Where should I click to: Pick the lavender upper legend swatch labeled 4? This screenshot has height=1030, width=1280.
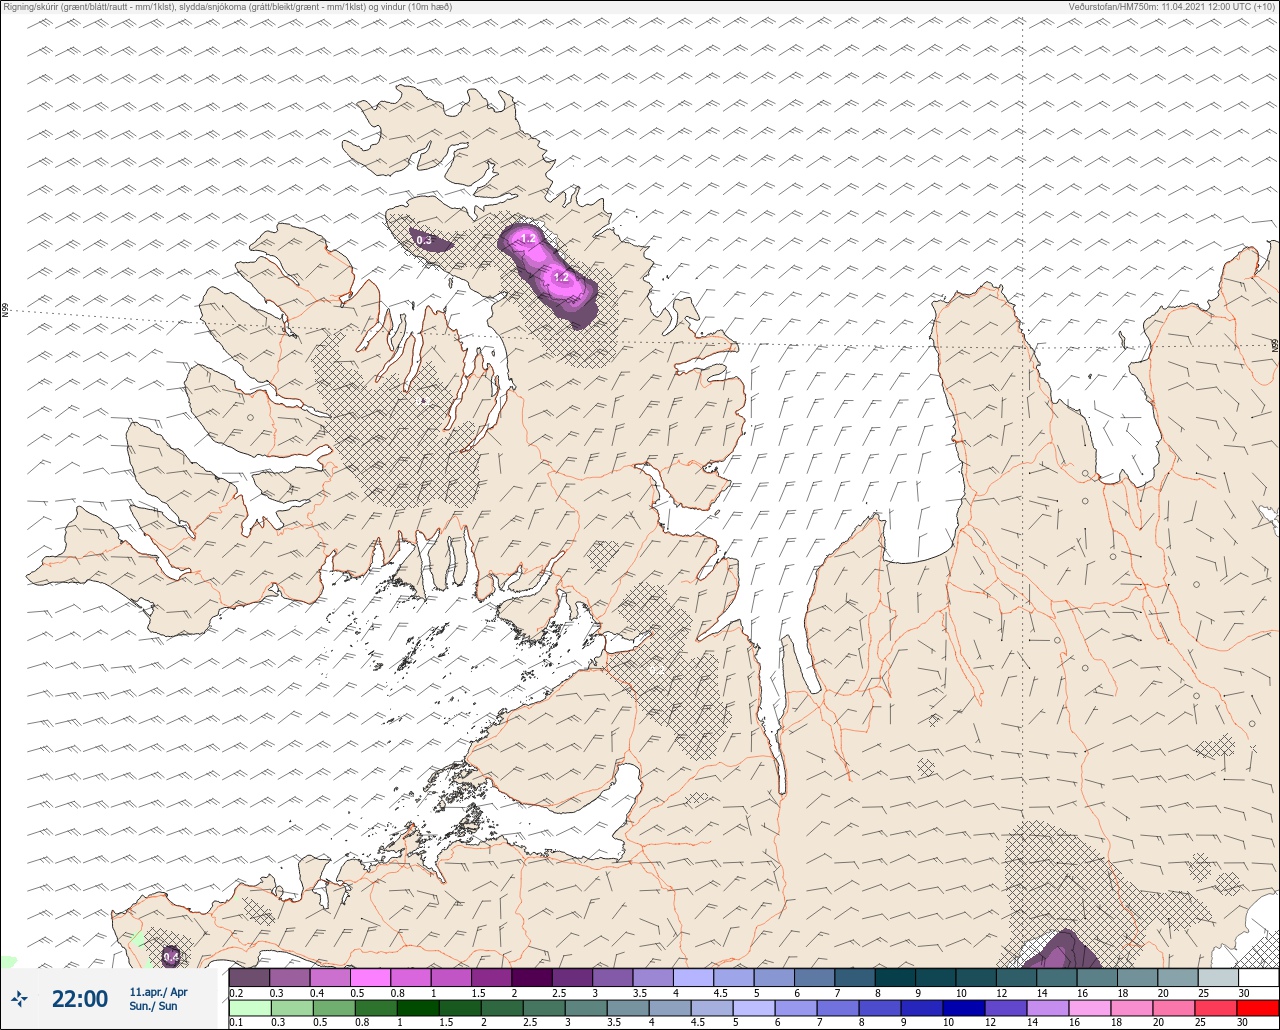click(x=694, y=977)
